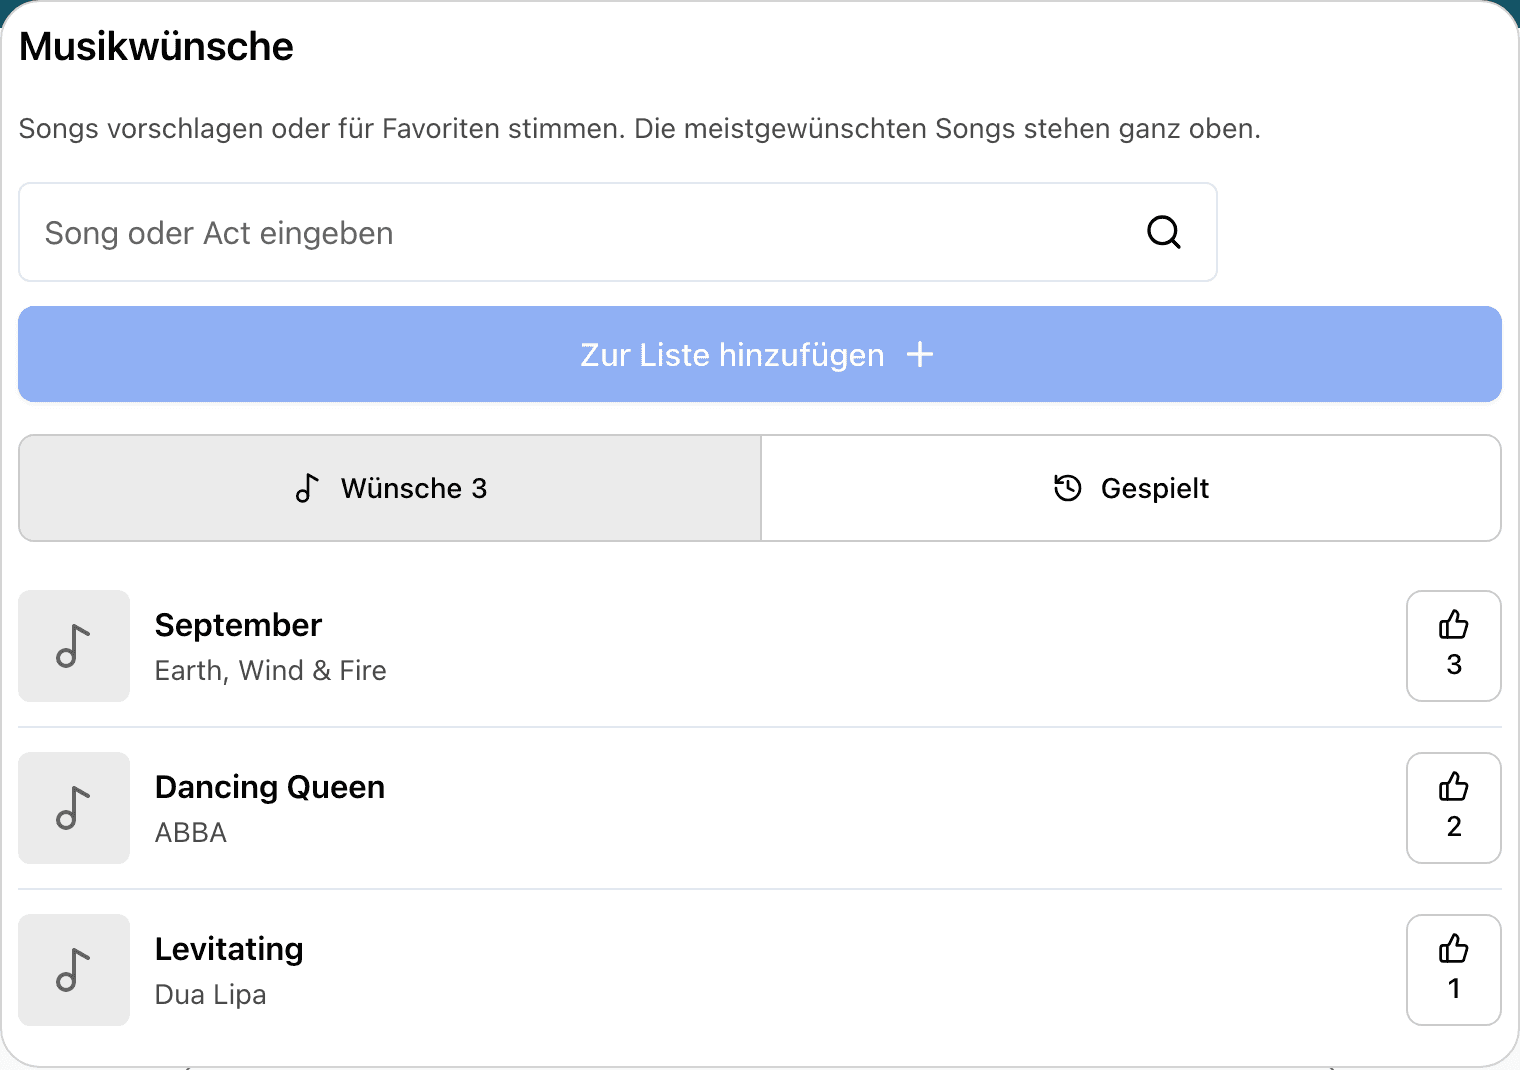This screenshot has width=1520, height=1070.
Task: Switch to the Wünsche tab
Action: coord(390,488)
